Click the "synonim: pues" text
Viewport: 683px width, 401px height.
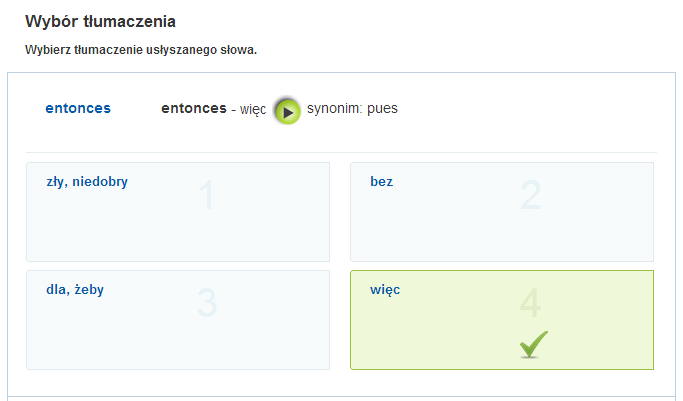pos(352,108)
